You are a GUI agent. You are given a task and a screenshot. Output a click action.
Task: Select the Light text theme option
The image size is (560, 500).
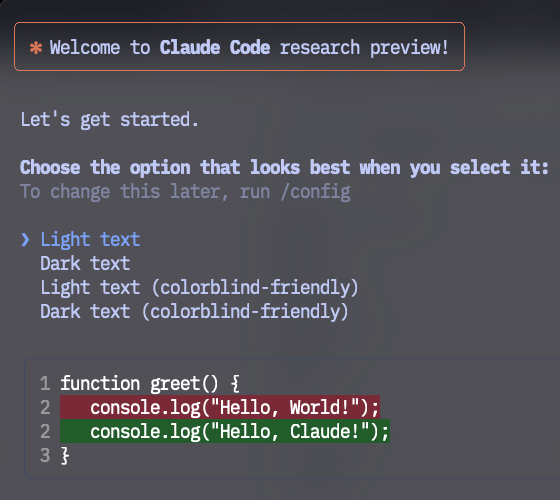pyautogui.click(x=90, y=240)
